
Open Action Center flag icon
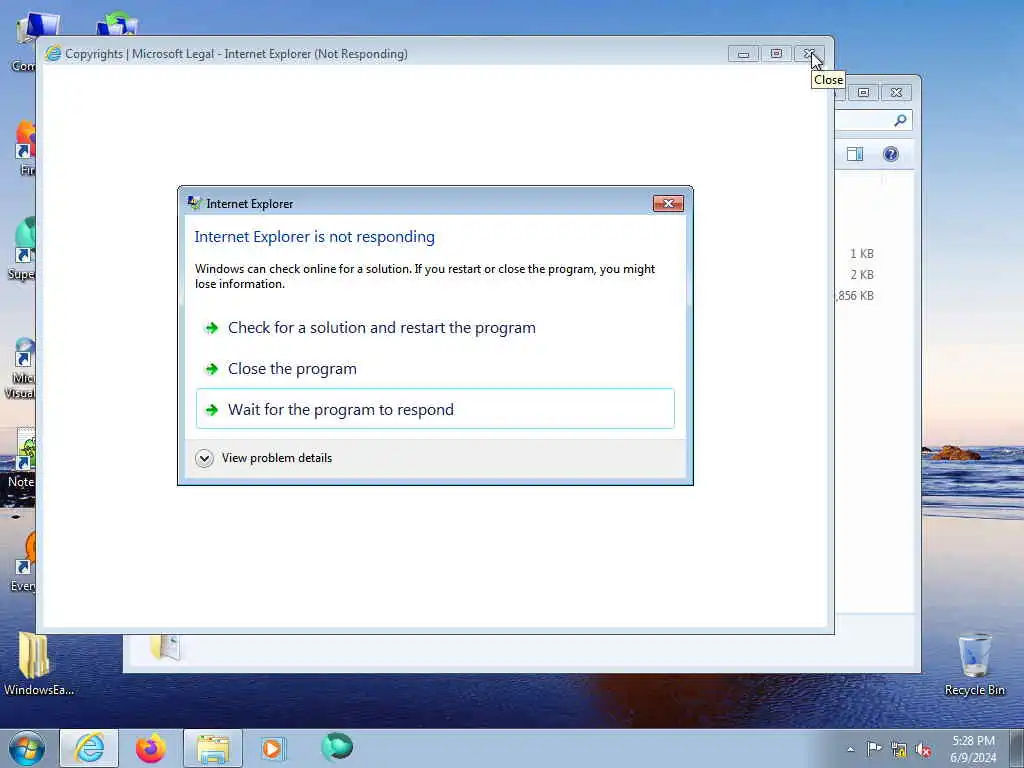tap(874, 748)
